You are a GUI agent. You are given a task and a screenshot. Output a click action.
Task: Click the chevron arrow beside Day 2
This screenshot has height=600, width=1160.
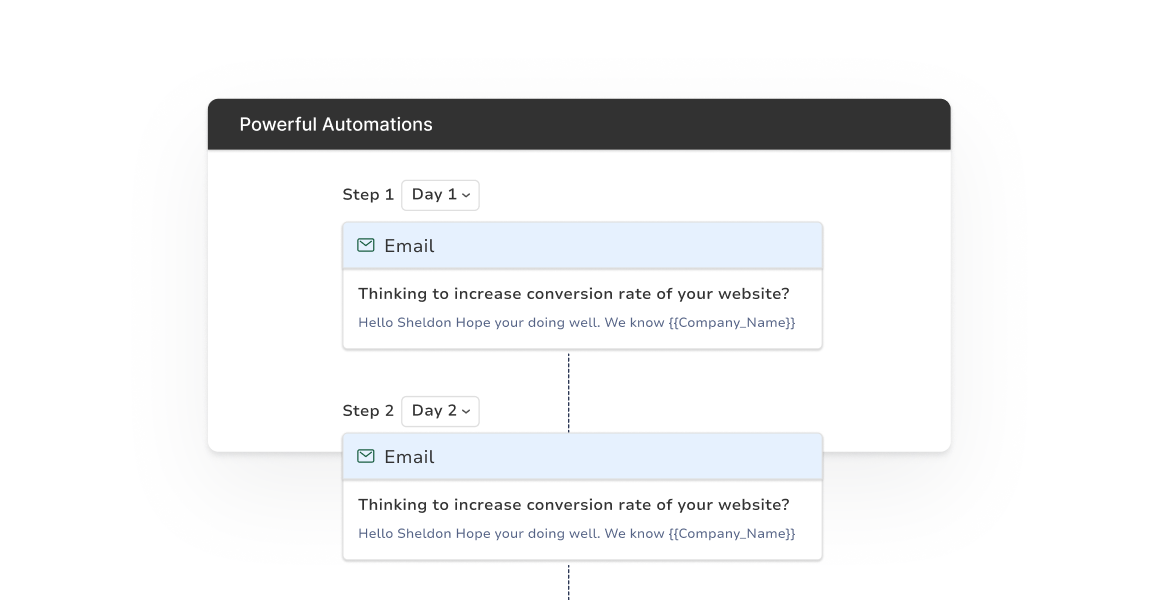coord(465,412)
